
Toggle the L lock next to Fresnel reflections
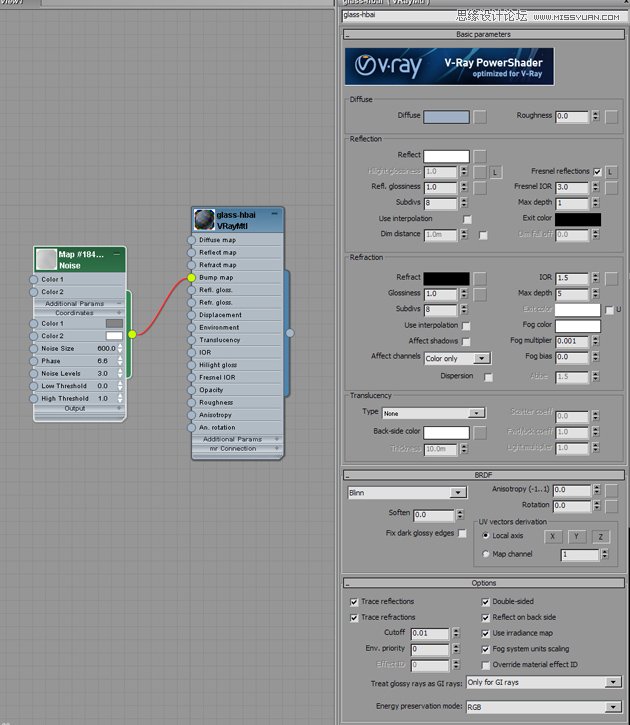pyautogui.click(x=610, y=172)
